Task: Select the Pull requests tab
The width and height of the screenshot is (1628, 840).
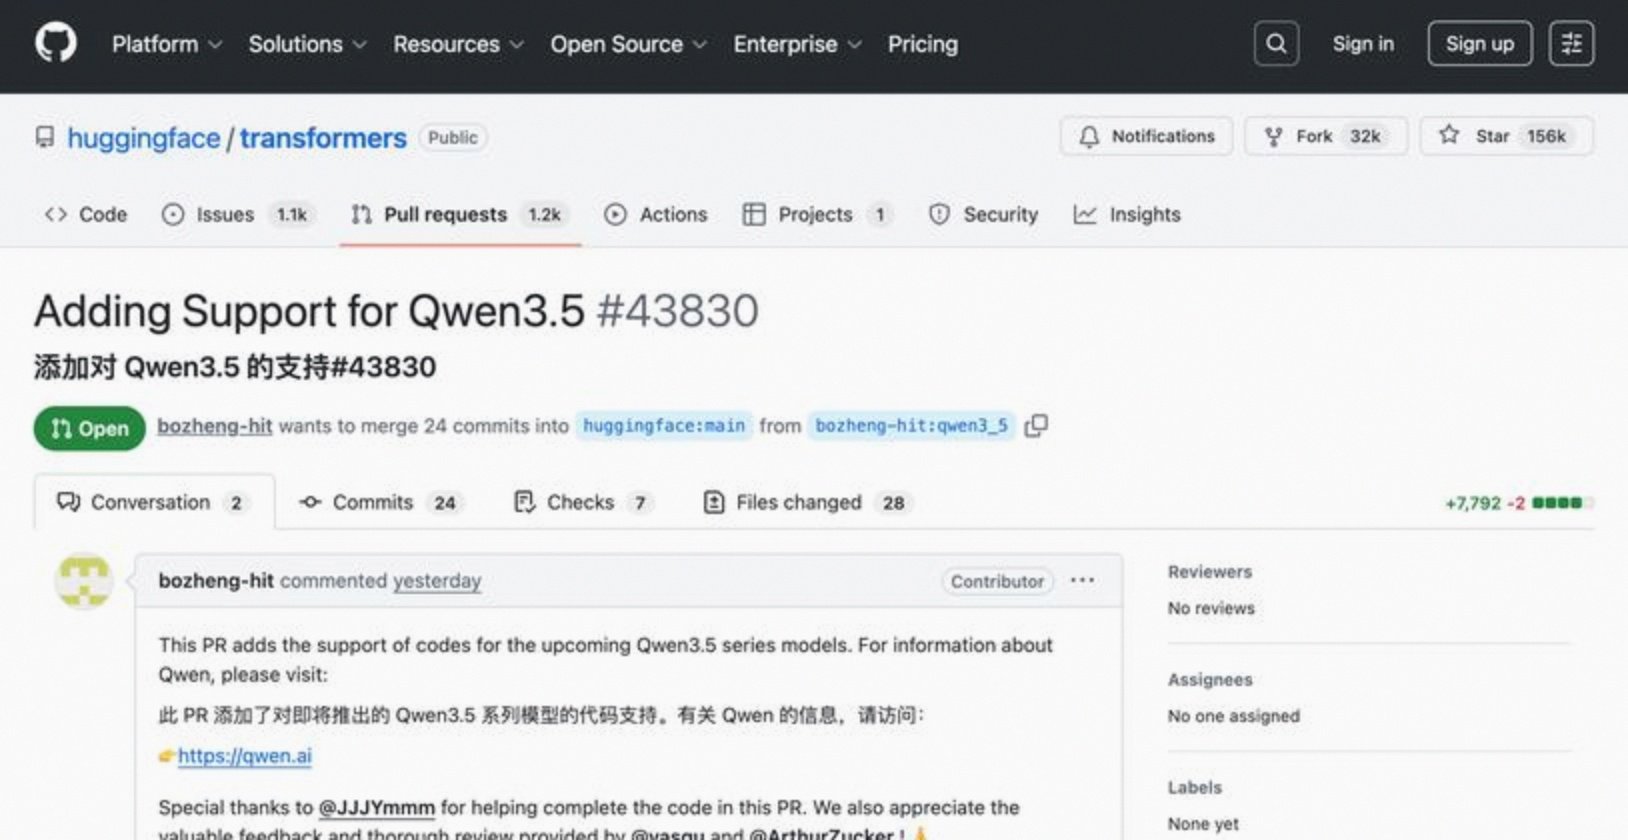Action: [x=459, y=214]
